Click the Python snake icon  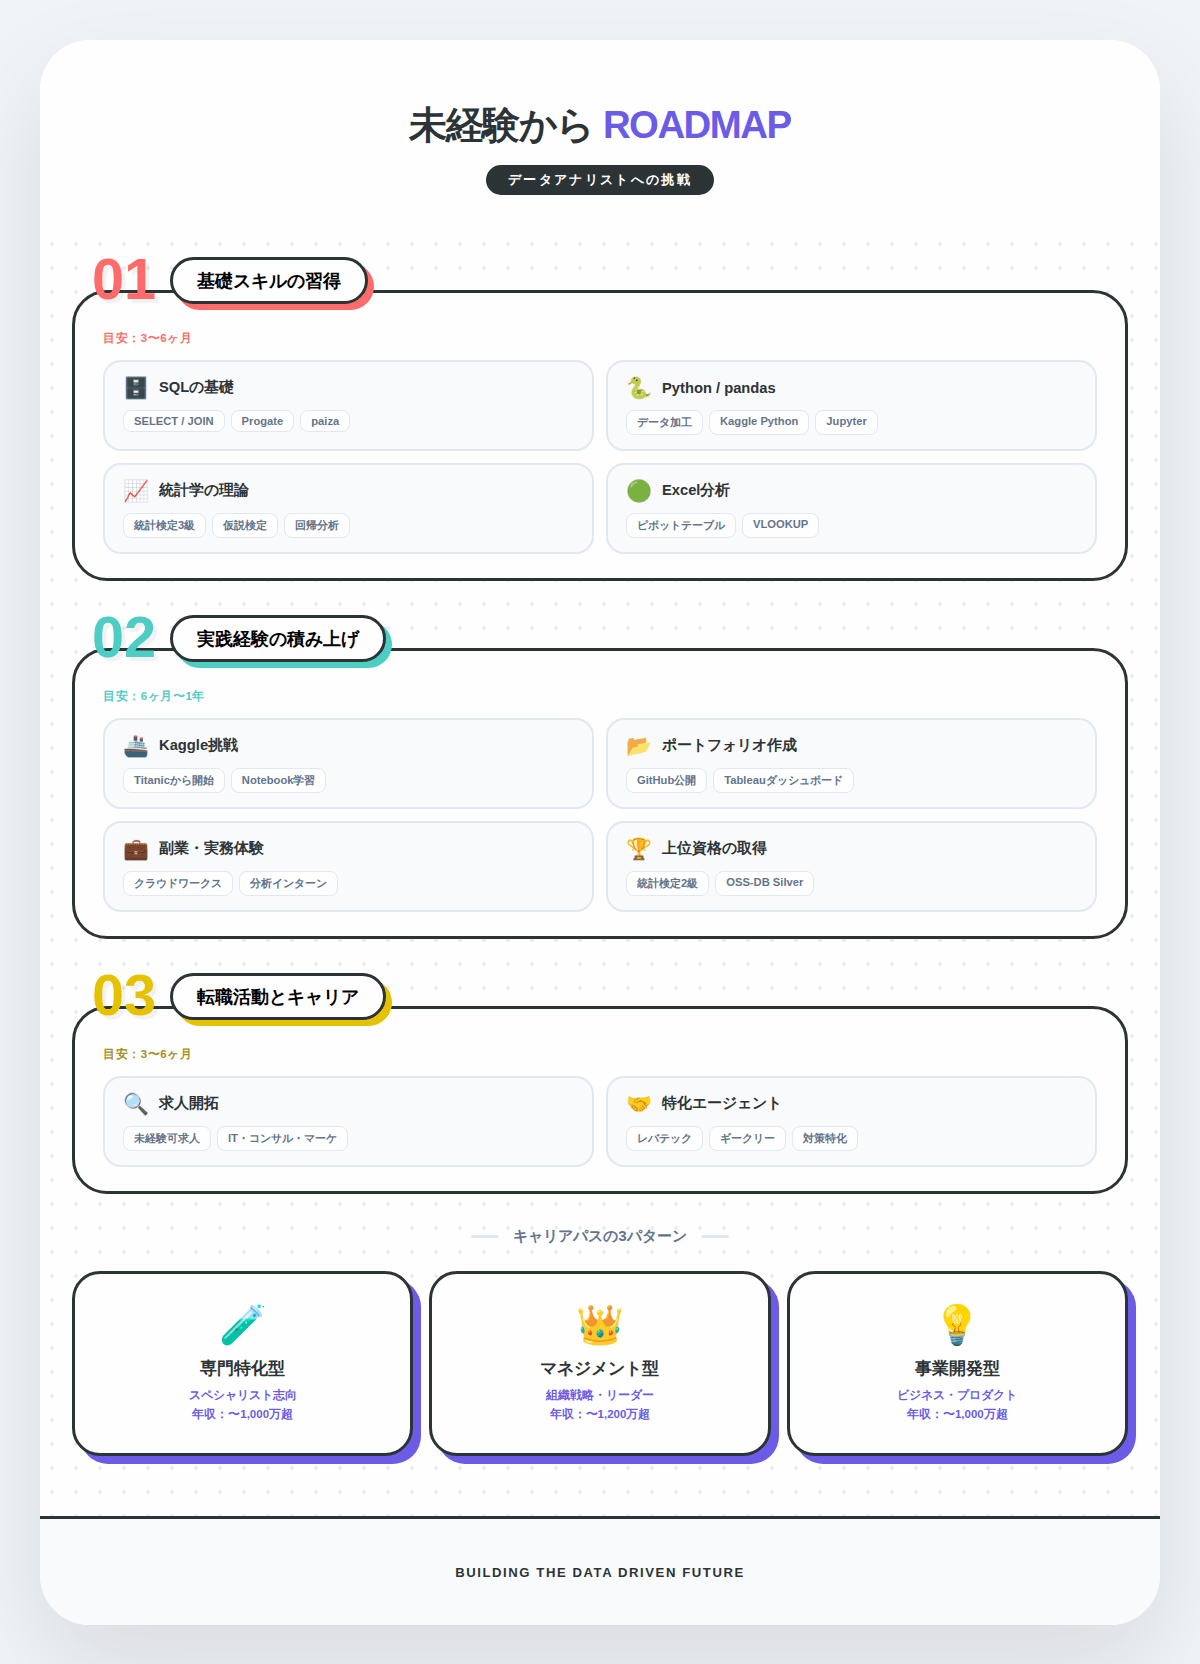pyautogui.click(x=639, y=388)
